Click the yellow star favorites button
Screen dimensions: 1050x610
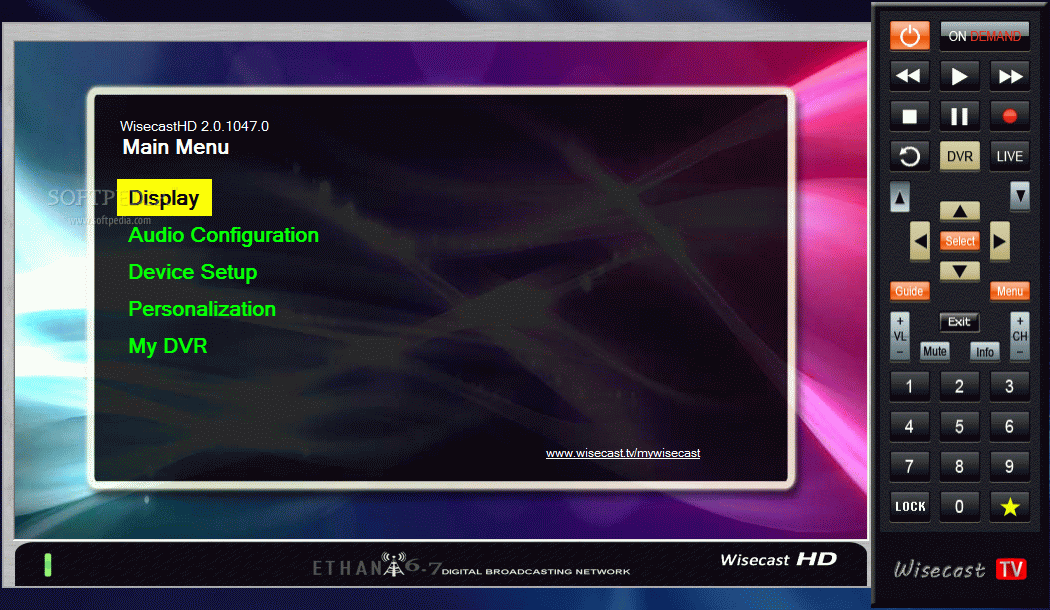click(1010, 507)
